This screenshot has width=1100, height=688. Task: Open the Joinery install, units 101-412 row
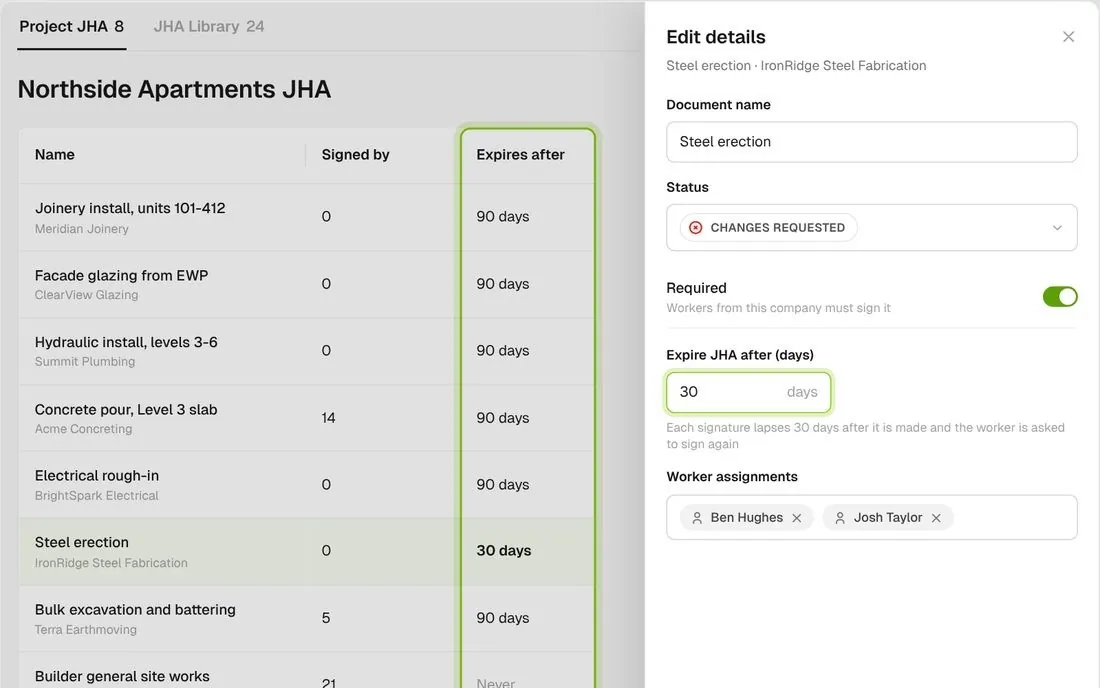pyautogui.click(x=306, y=217)
